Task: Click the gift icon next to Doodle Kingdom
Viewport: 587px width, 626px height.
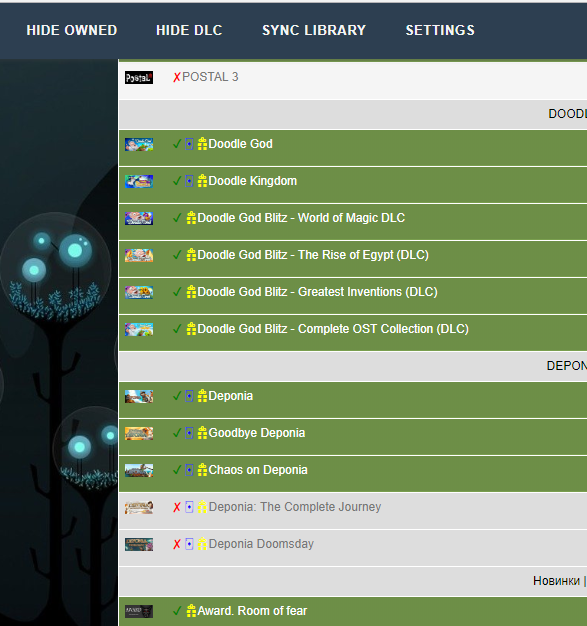Action: tap(202, 181)
